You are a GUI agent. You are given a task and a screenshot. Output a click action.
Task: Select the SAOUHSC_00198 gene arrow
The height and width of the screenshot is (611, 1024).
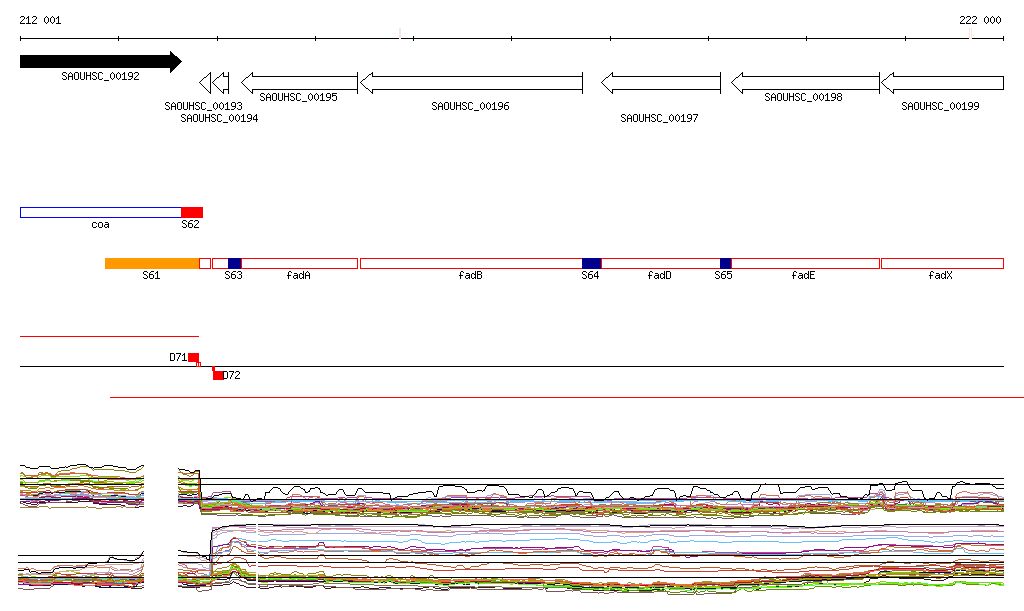[805, 83]
